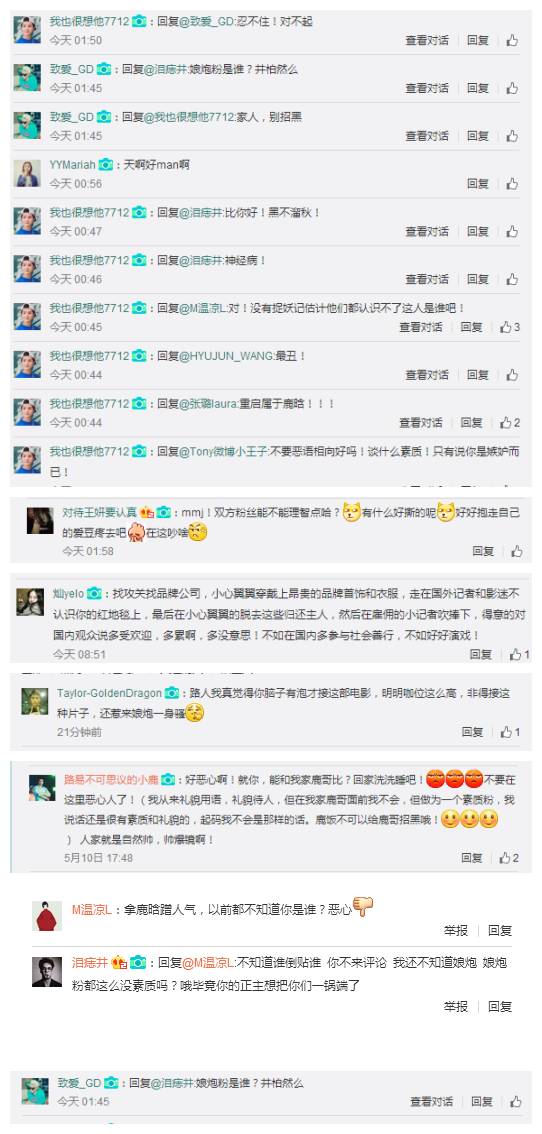The height and width of the screenshot is (1134, 542).
Task: Click thumbs-up showing 3 likes on M温凉L reply
Action: 509,327
